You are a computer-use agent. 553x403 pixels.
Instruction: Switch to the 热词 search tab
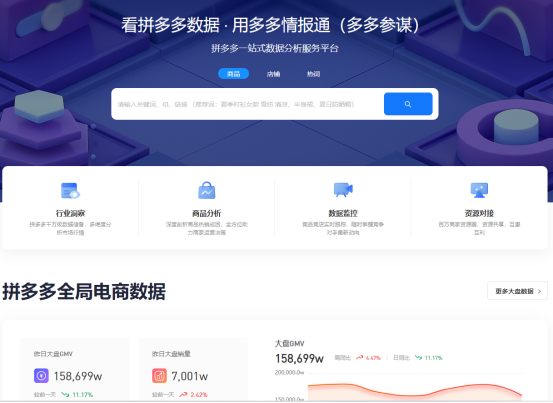click(313, 74)
